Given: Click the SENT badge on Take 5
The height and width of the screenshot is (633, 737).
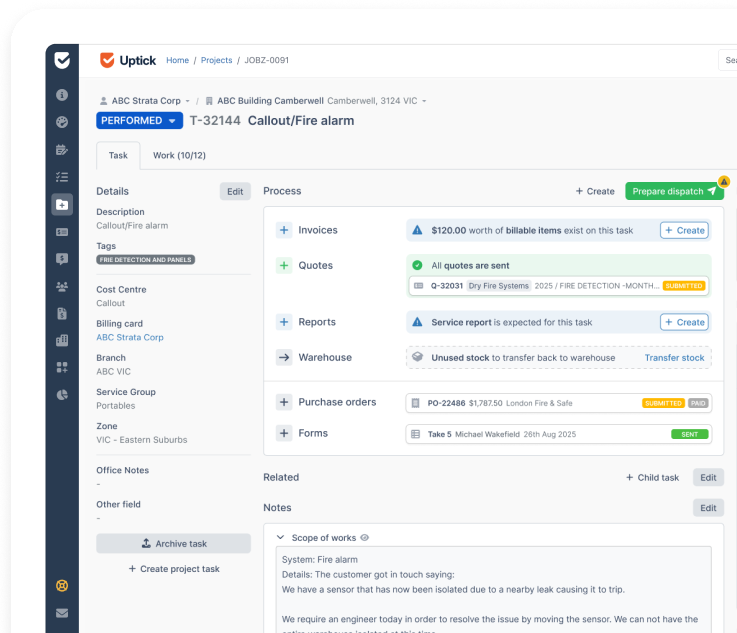Looking at the screenshot, I should [690, 434].
